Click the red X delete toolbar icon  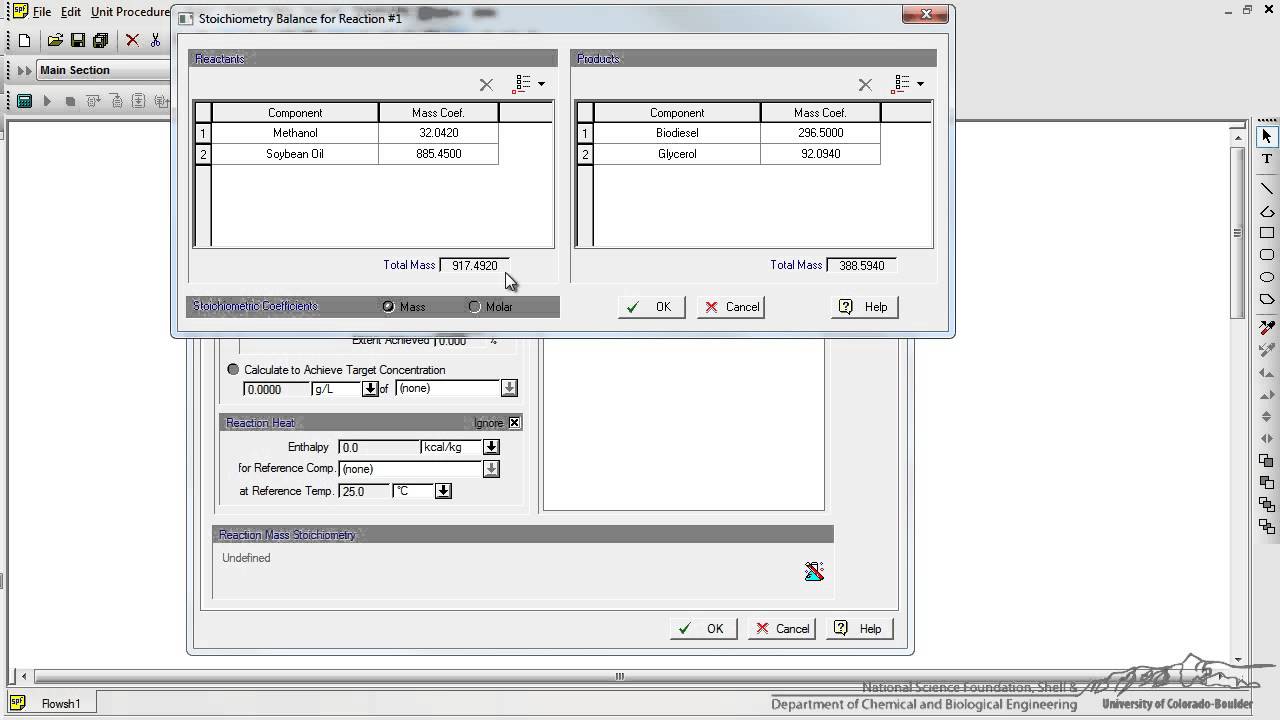click(x=132, y=41)
